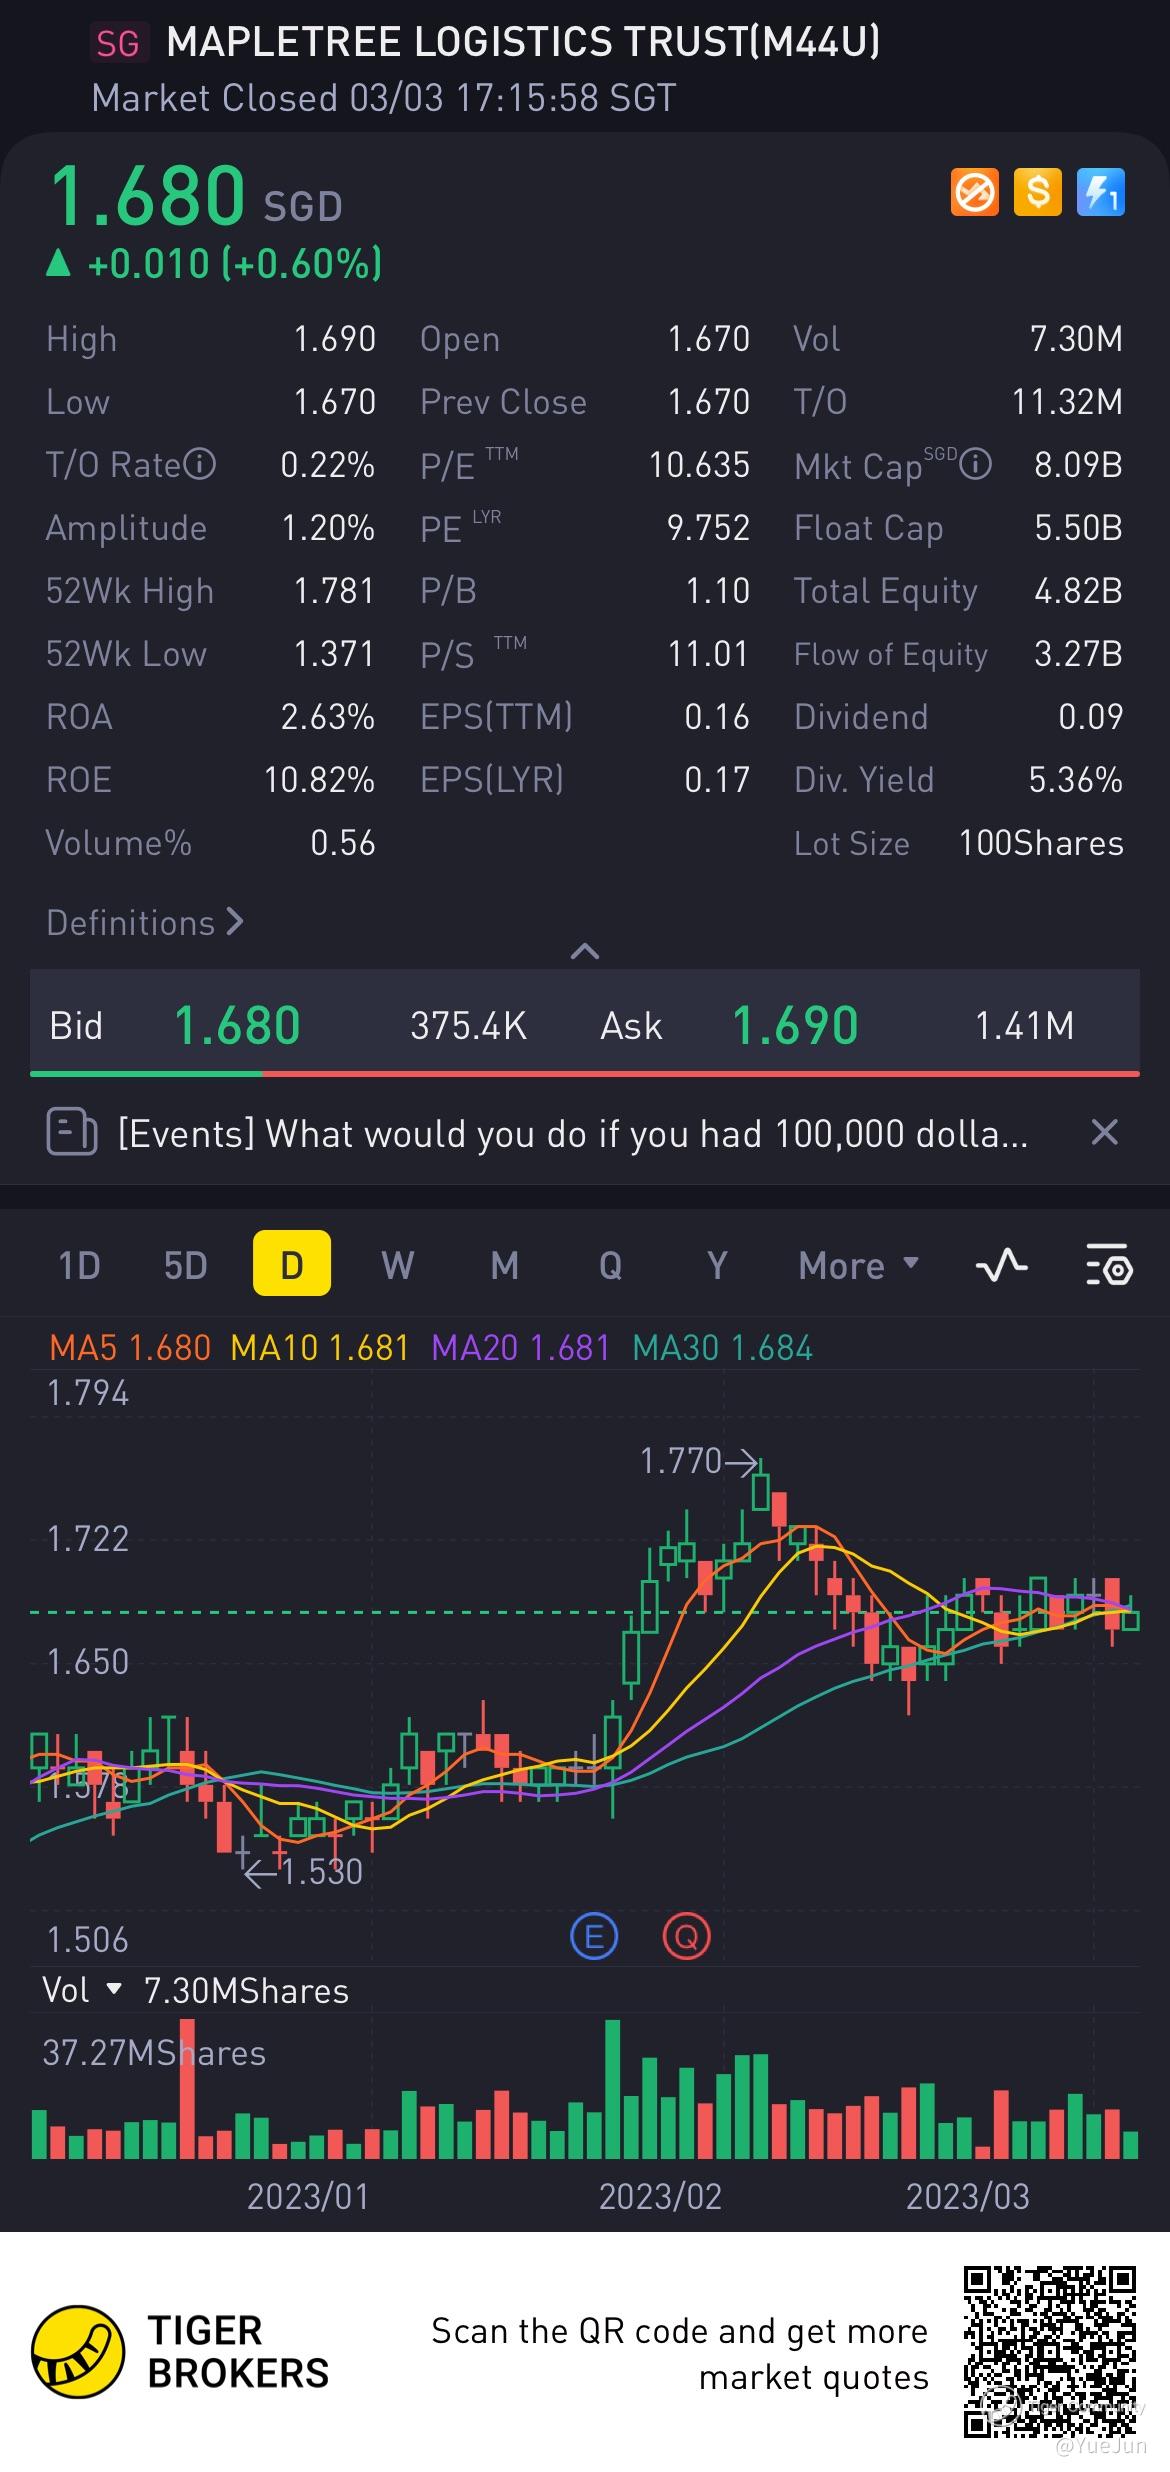Open chart settings list icon

pos(1109,1266)
